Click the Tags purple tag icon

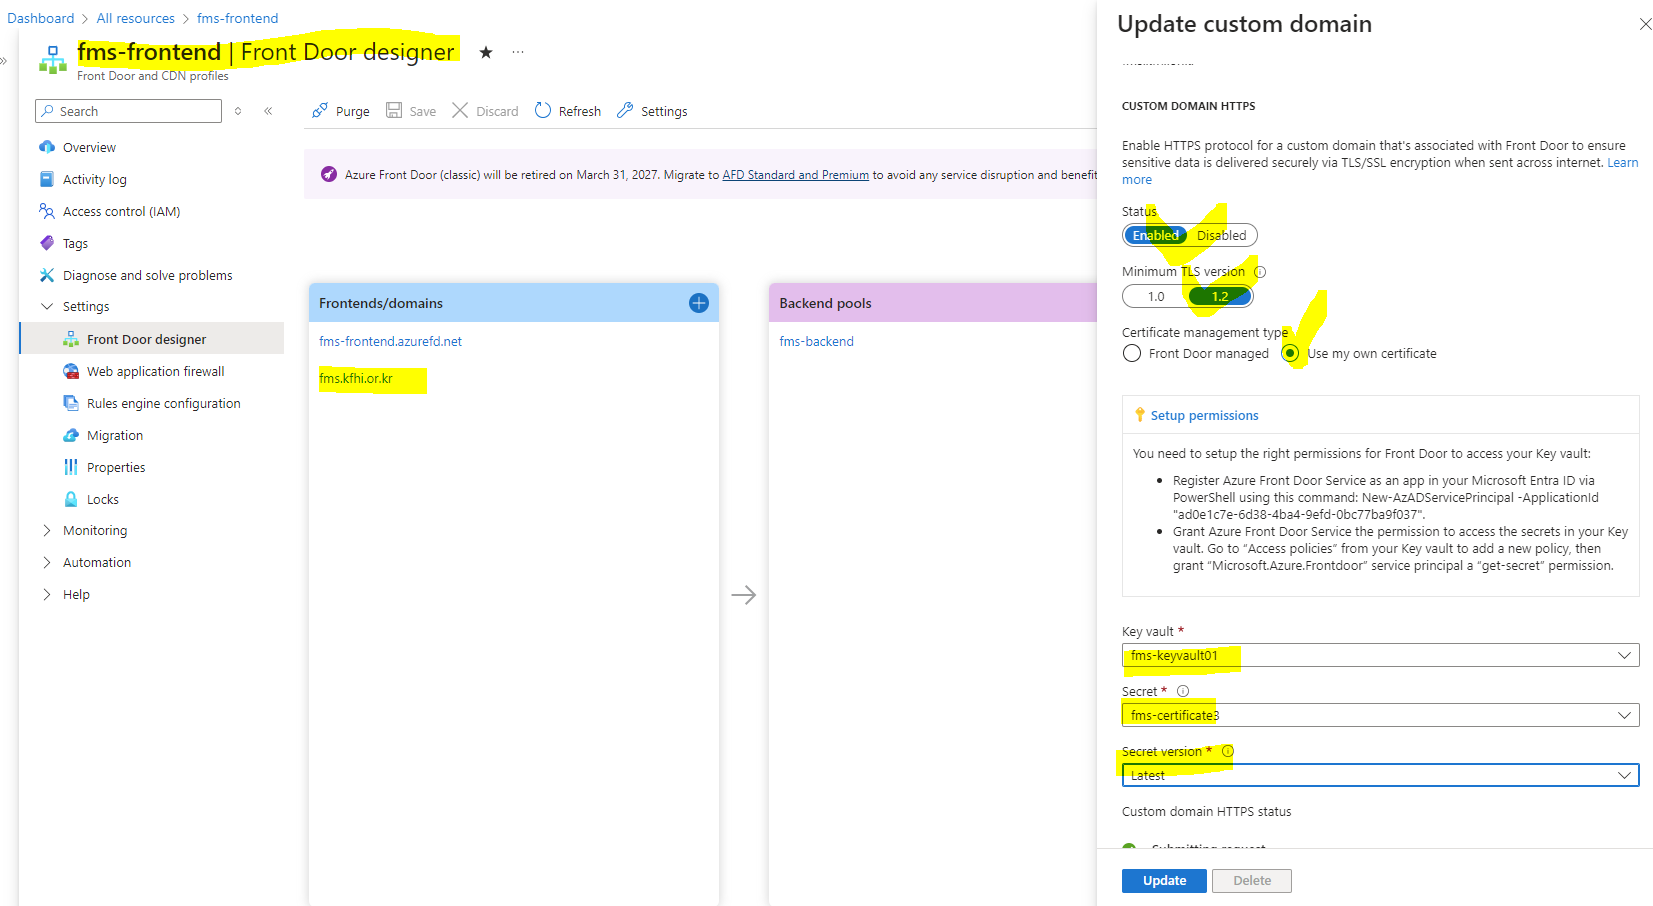click(47, 243)
